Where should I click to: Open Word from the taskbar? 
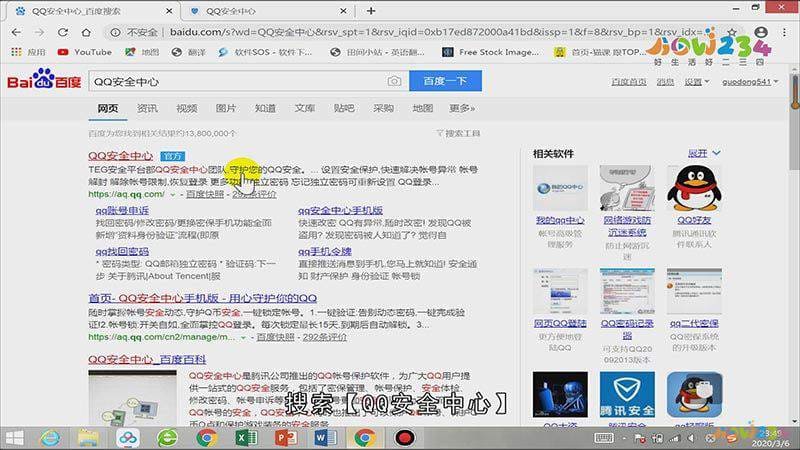[325, 438]
